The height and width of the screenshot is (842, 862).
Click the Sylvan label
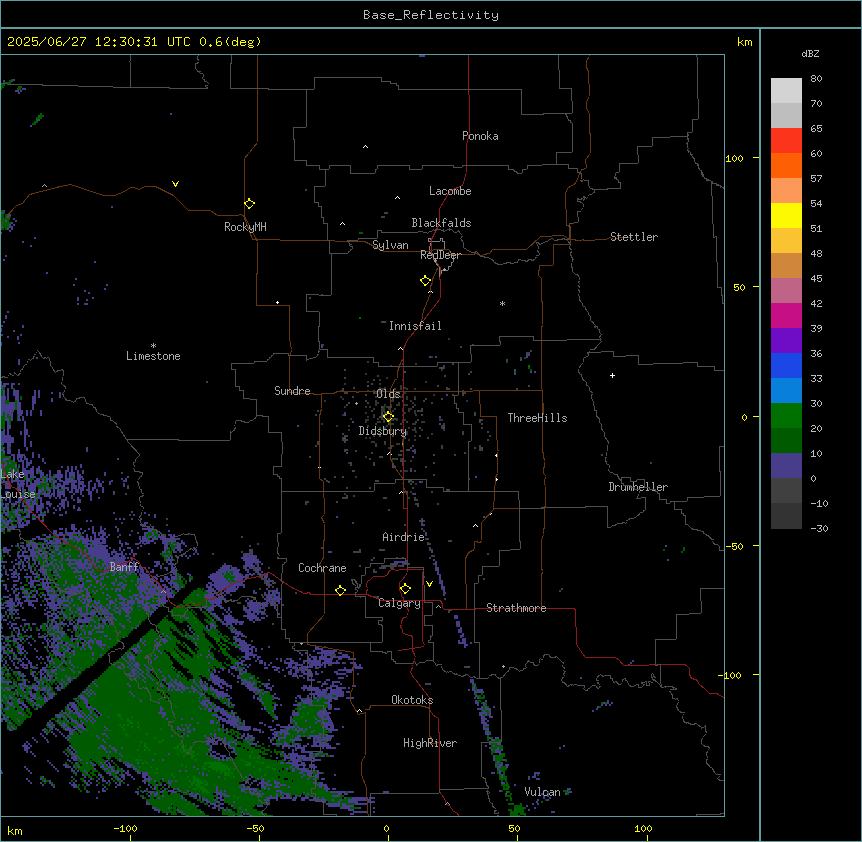coord(390,245)
